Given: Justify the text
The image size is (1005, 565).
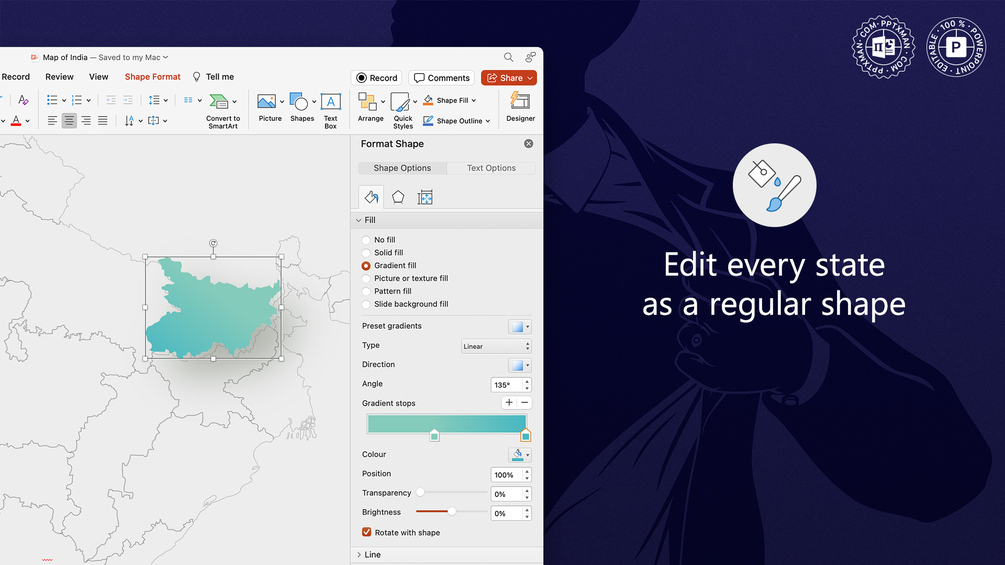Looking at the screenshot, I should pyautogui.click(x=103, y=120).
